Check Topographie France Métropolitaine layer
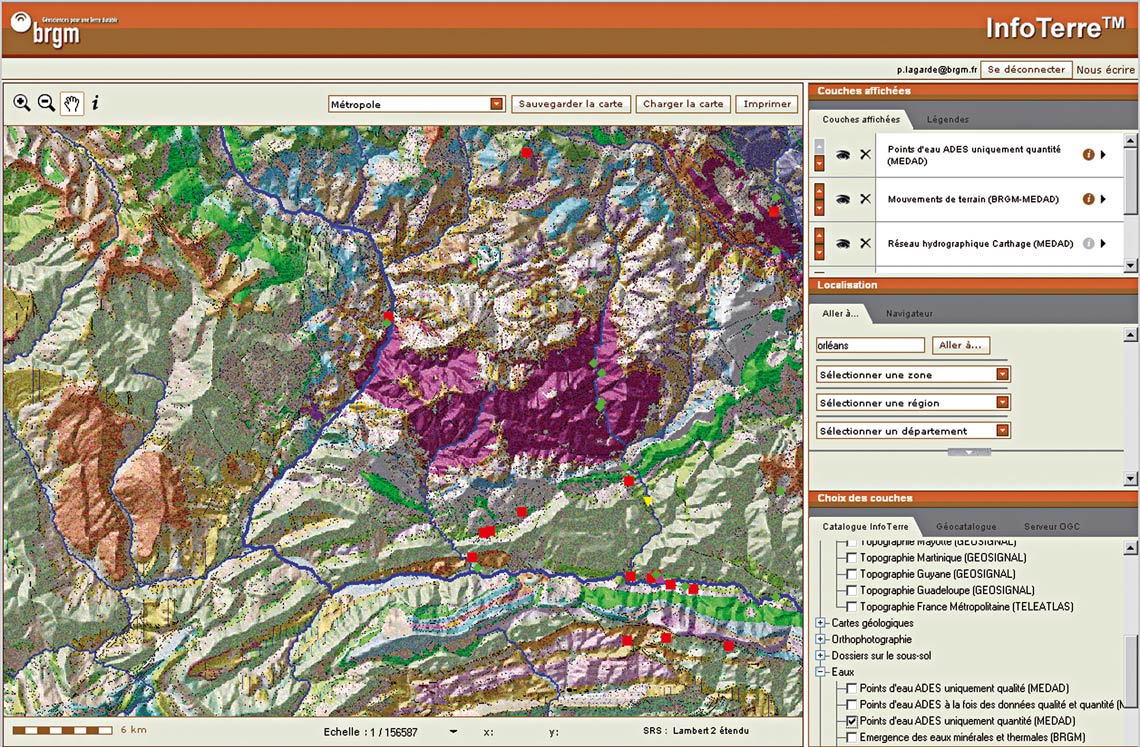Image resolution: width=1140 pixels, height=747 pixels. coord(852,607)
